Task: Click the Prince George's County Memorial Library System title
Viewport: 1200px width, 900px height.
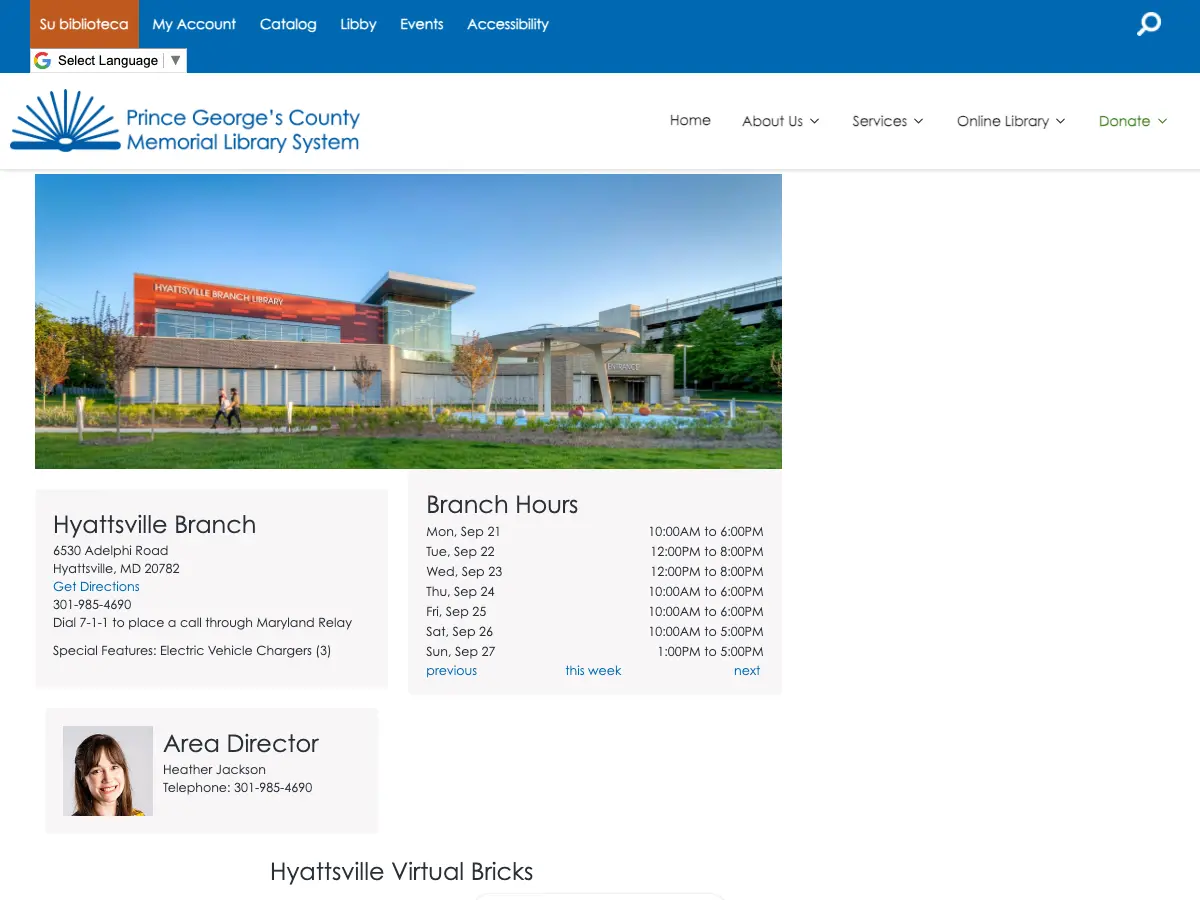Action: [242, 130]
